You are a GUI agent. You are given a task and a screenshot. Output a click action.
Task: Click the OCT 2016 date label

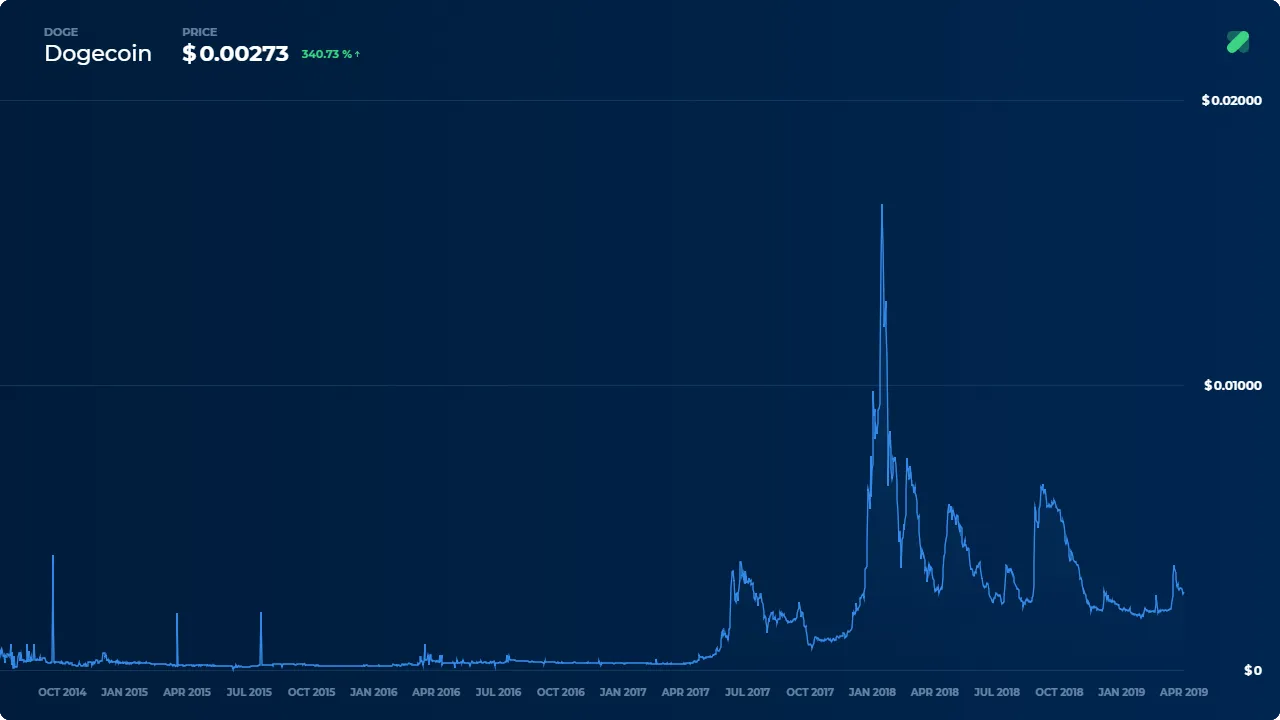click(560, 692)
